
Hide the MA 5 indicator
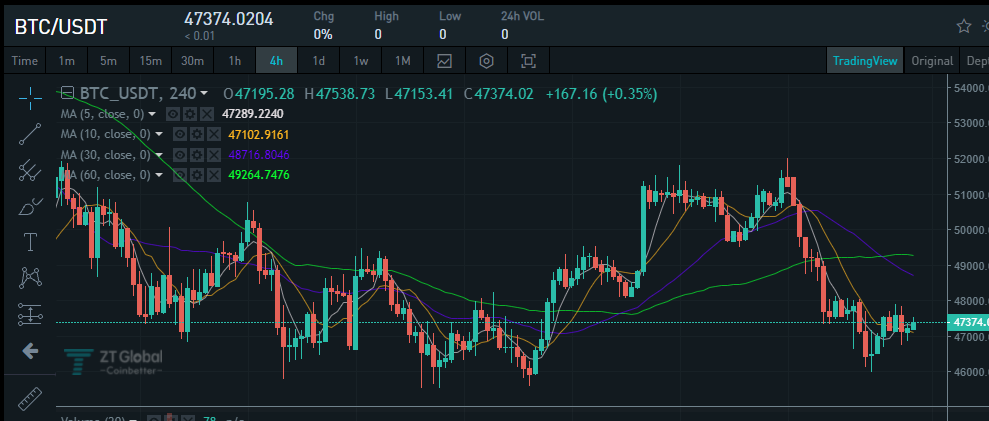(x=173, y=114)
